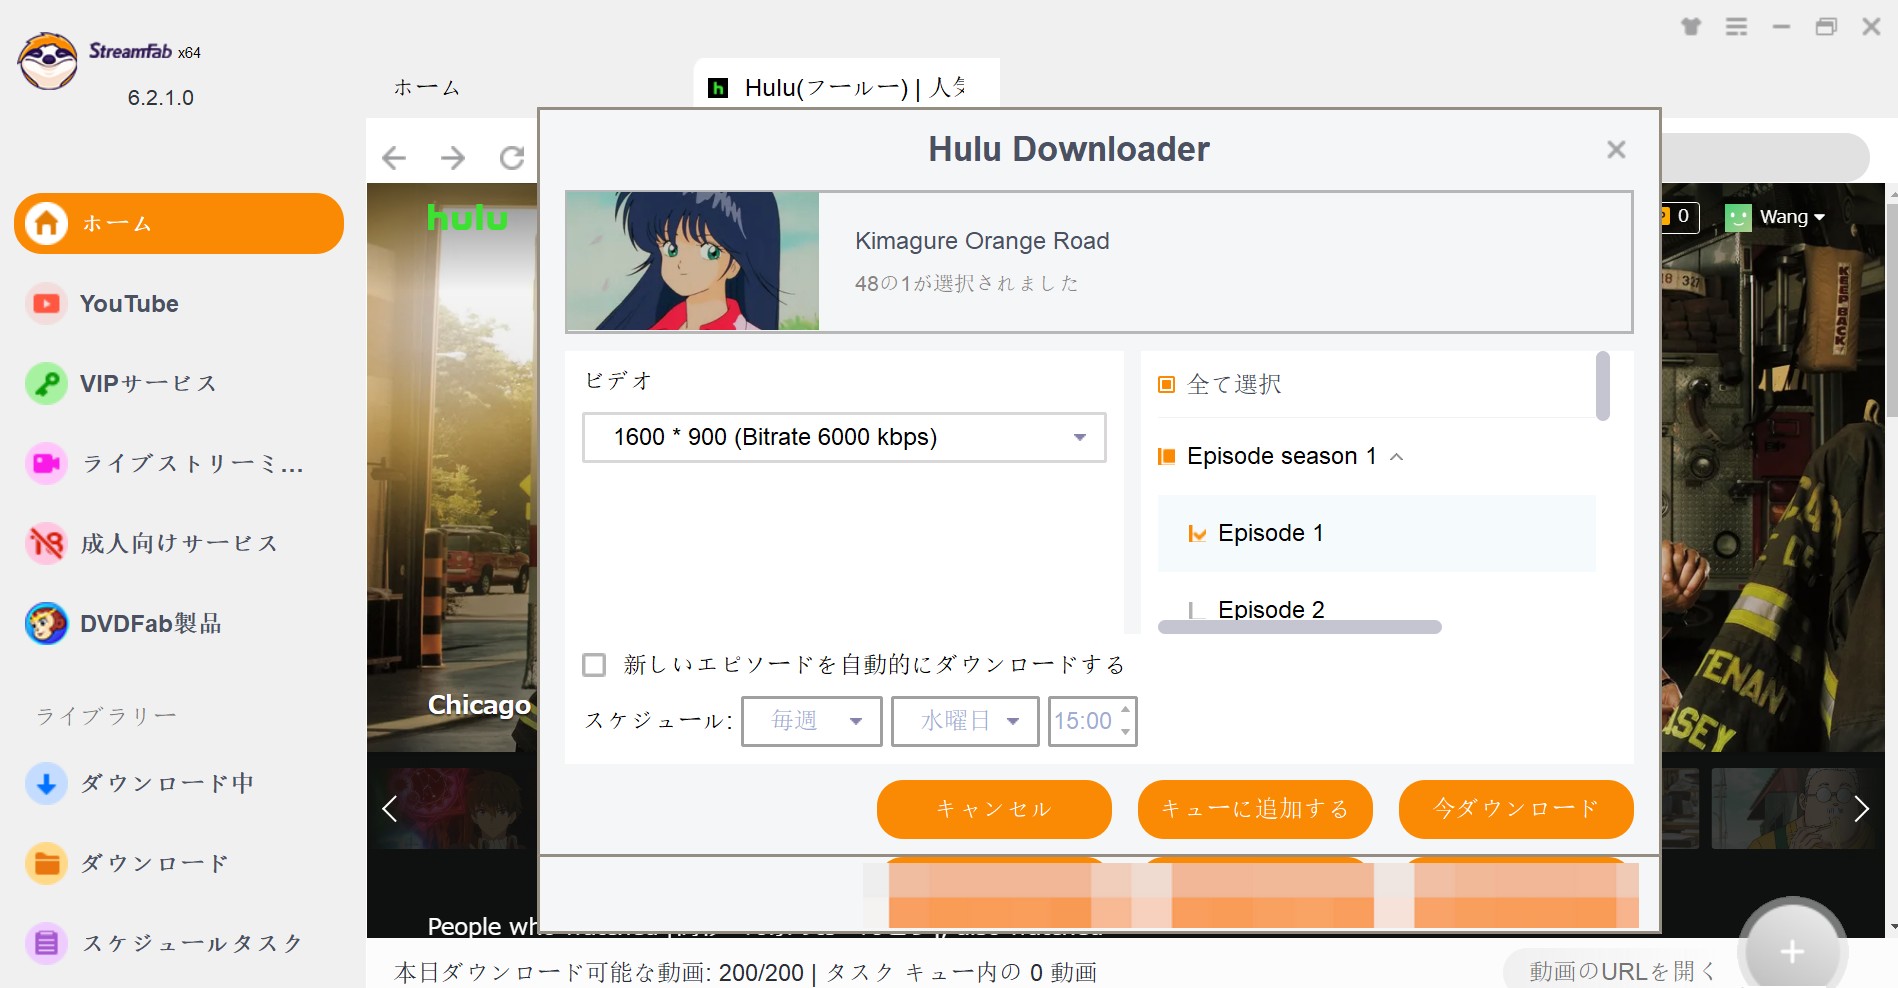Image resolution: width=1898 pixels, height=988 pixels.
Task: Click the schedule time 15:00 field
Action: pyautogui.click(x=1083, y=721)
